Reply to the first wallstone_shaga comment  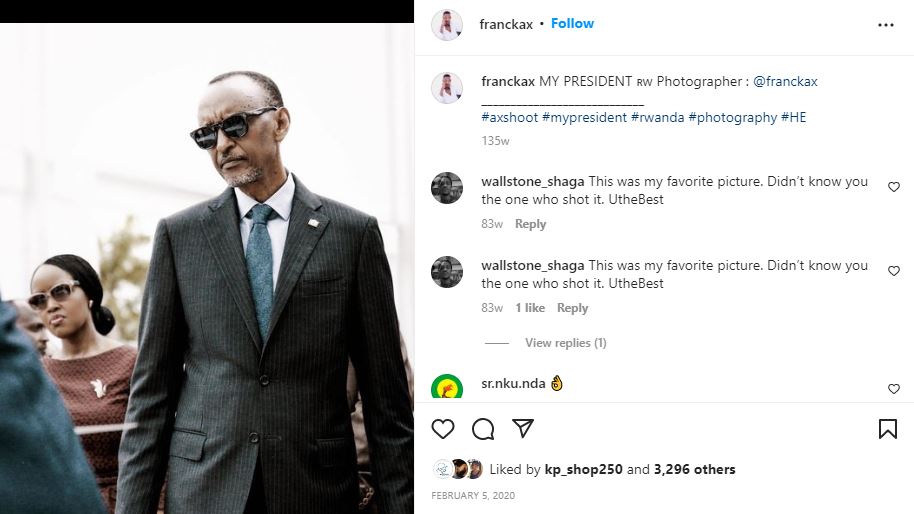coord(530,224)
